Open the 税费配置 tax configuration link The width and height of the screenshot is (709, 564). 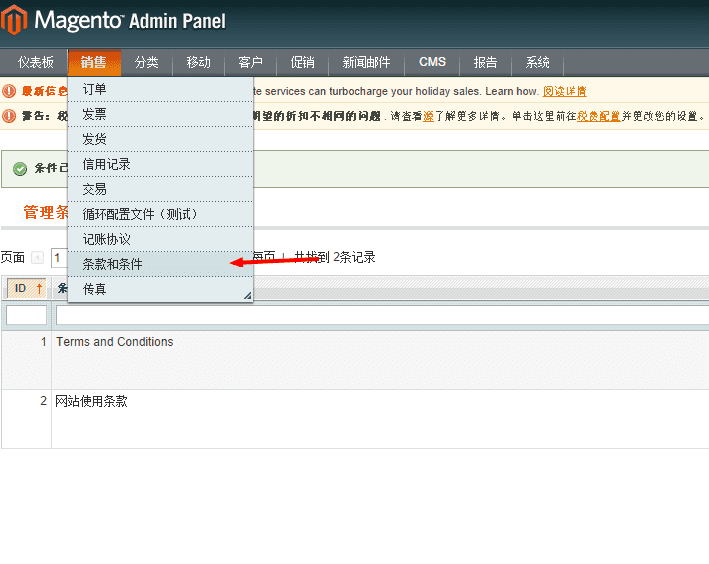[x=599, y=116]
